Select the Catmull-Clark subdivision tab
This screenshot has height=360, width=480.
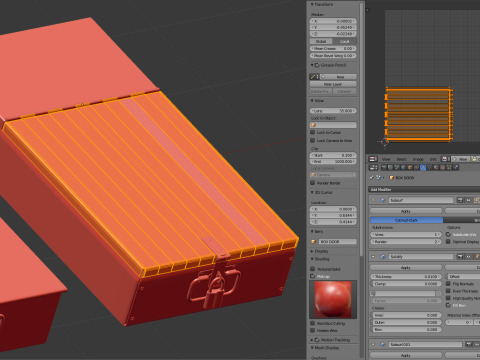[x=406, y=220]
